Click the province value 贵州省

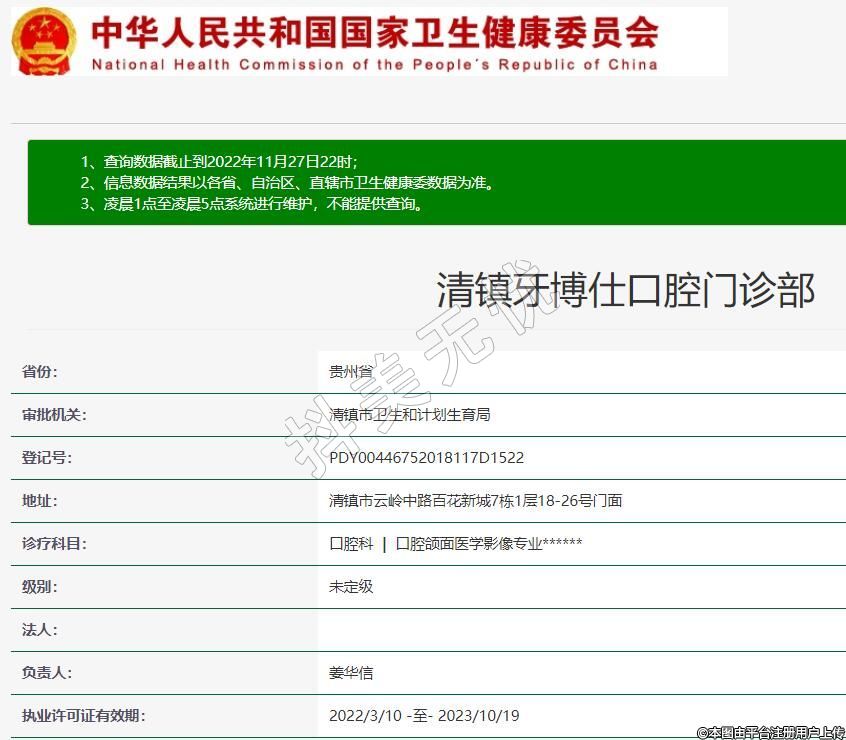(351, 372)
